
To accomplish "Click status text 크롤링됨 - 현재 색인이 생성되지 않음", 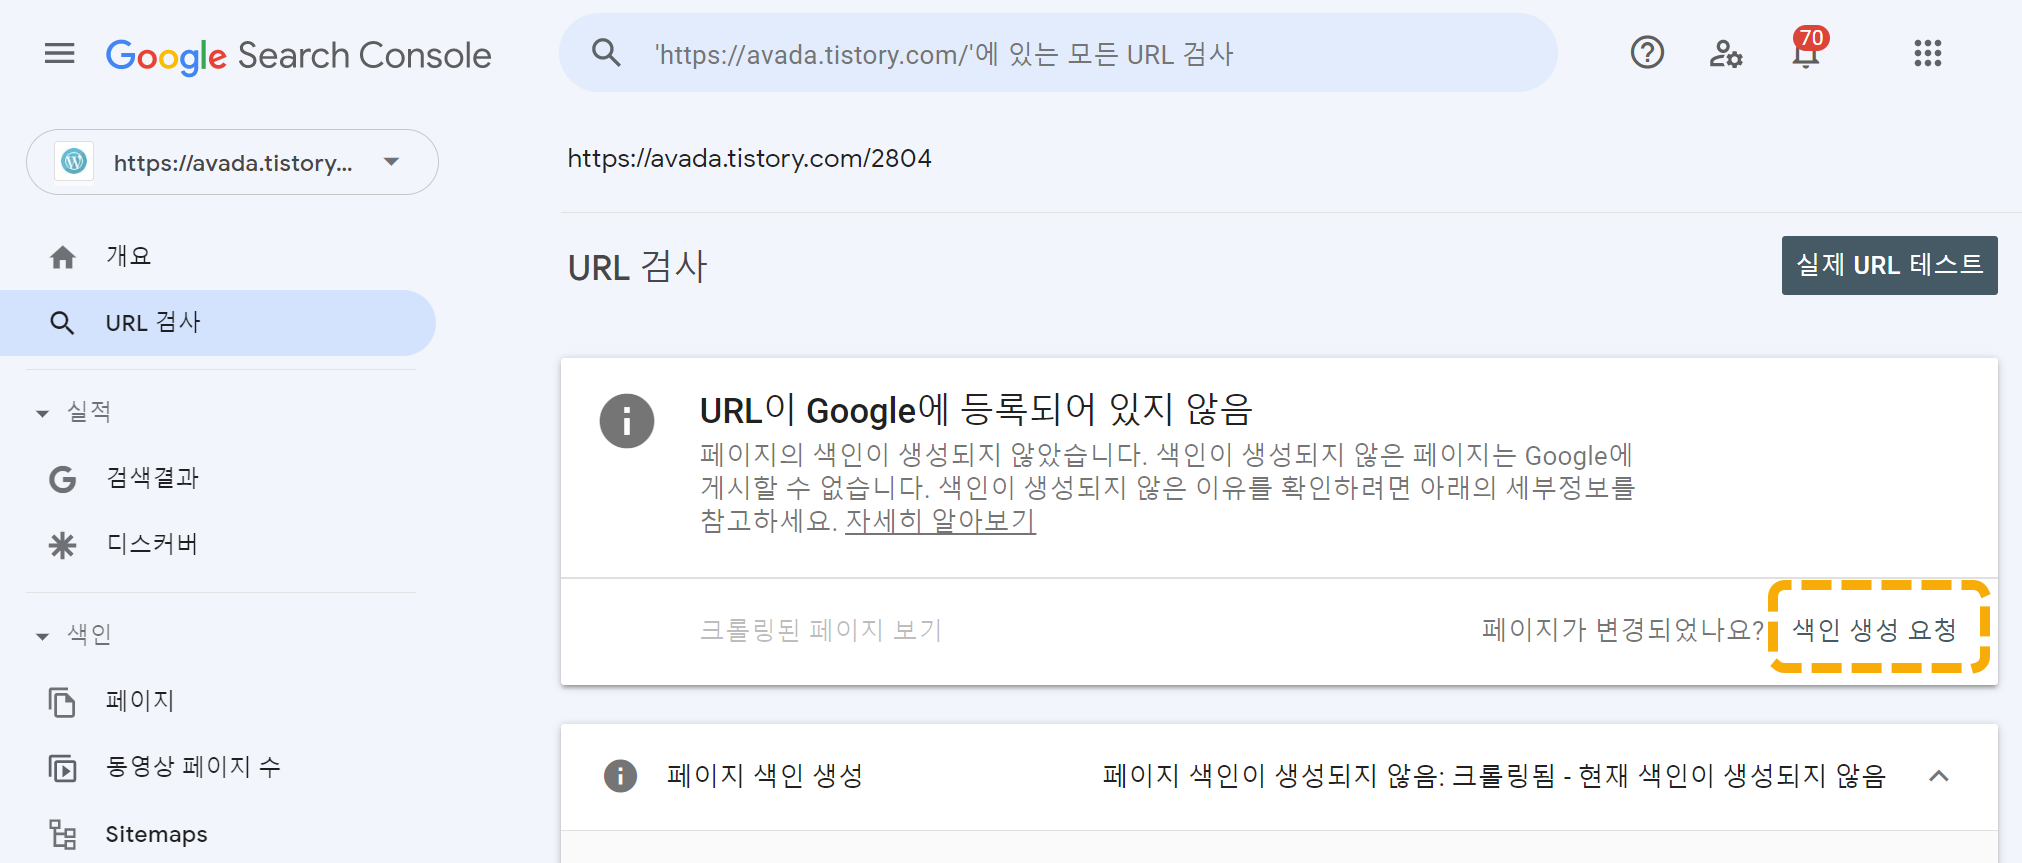I will tap(1668, 776).
